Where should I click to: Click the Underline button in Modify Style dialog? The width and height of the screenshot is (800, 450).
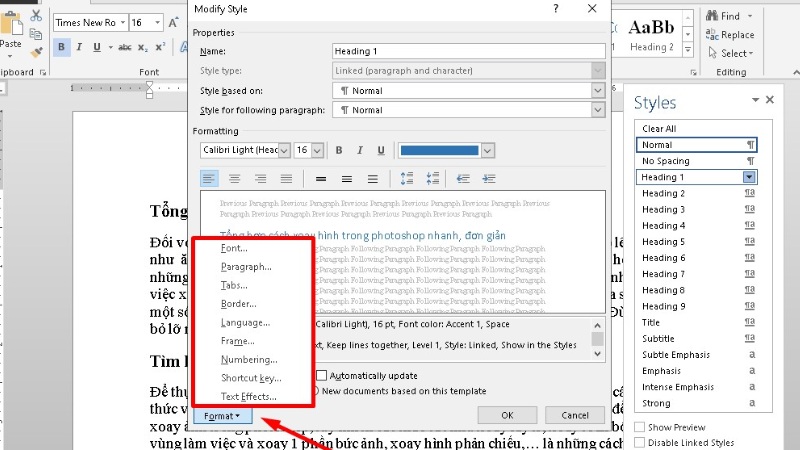click(381, 150)
